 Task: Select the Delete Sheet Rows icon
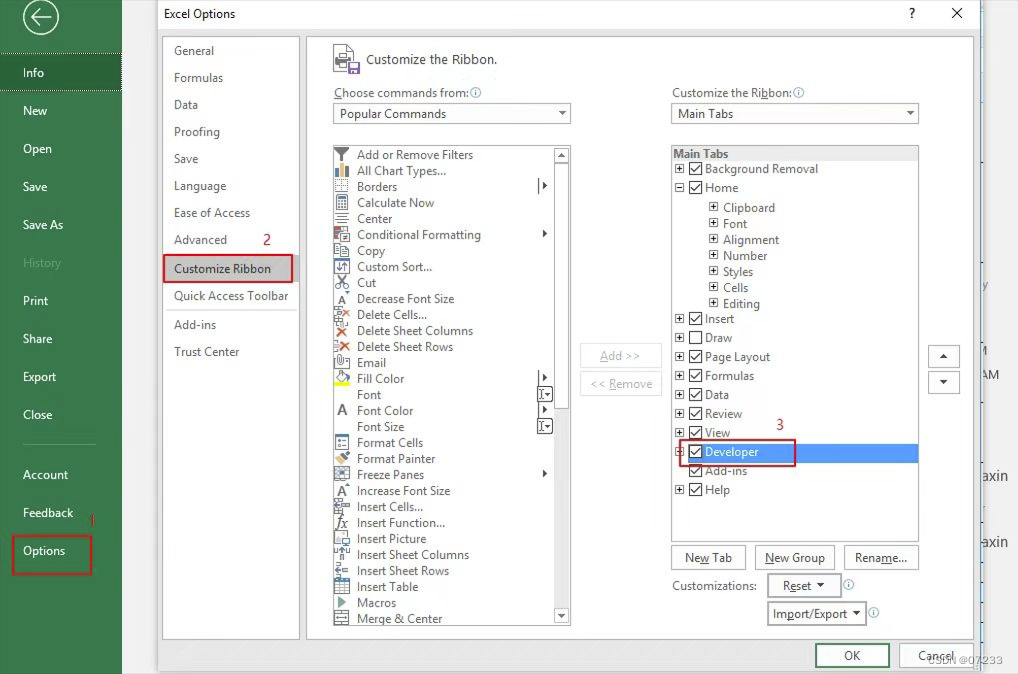[341, 347]
